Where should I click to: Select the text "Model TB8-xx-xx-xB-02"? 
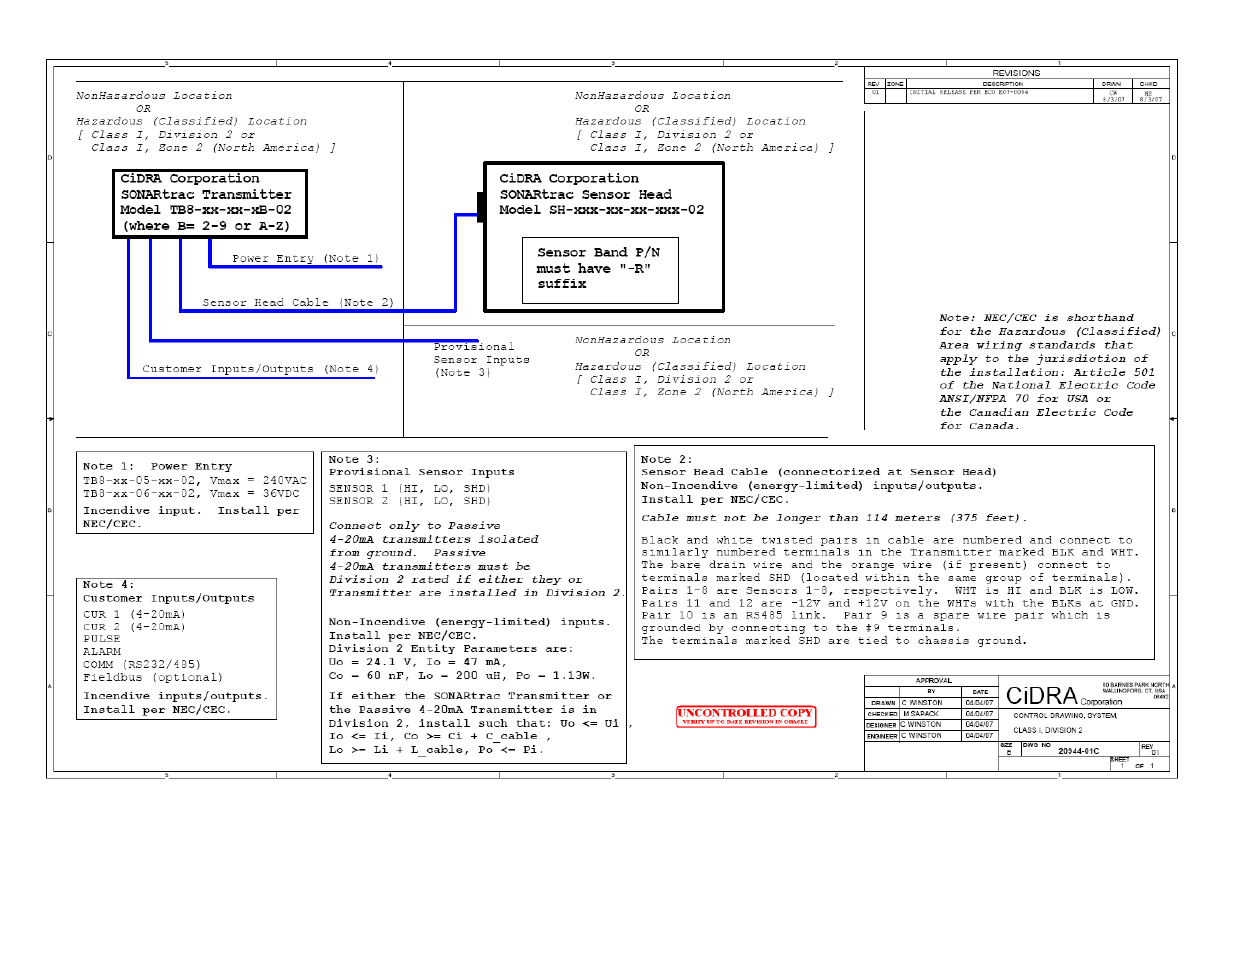(x=206, y=210)
